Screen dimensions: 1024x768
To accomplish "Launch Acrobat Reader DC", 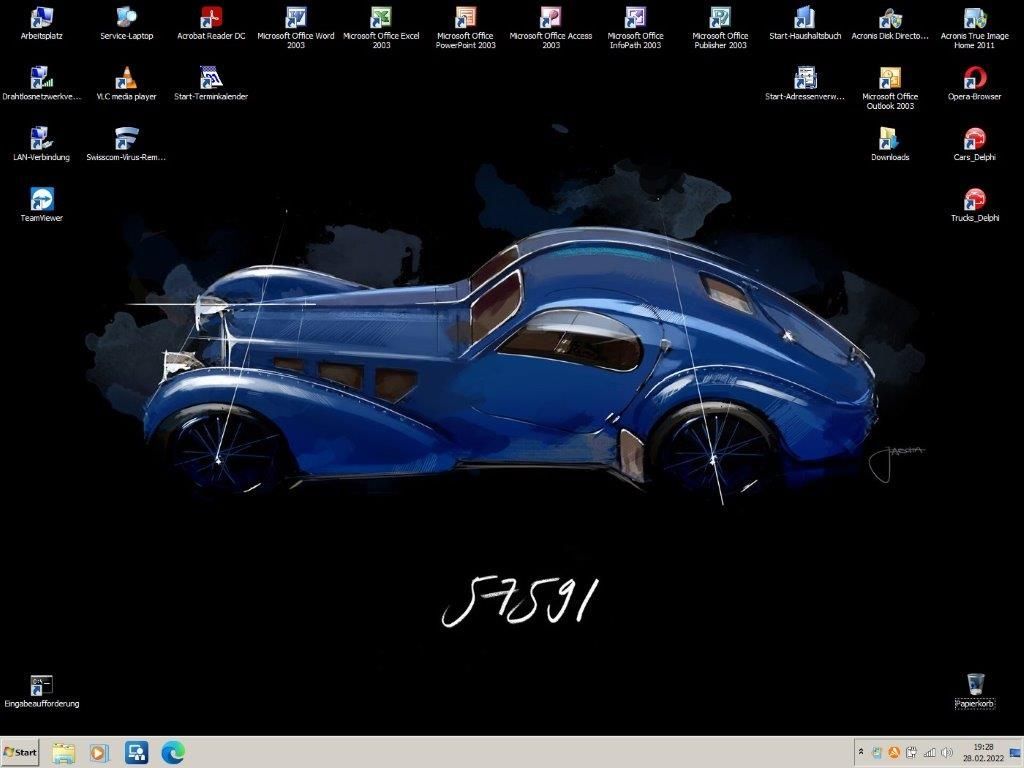I will (x=210, y=17).
